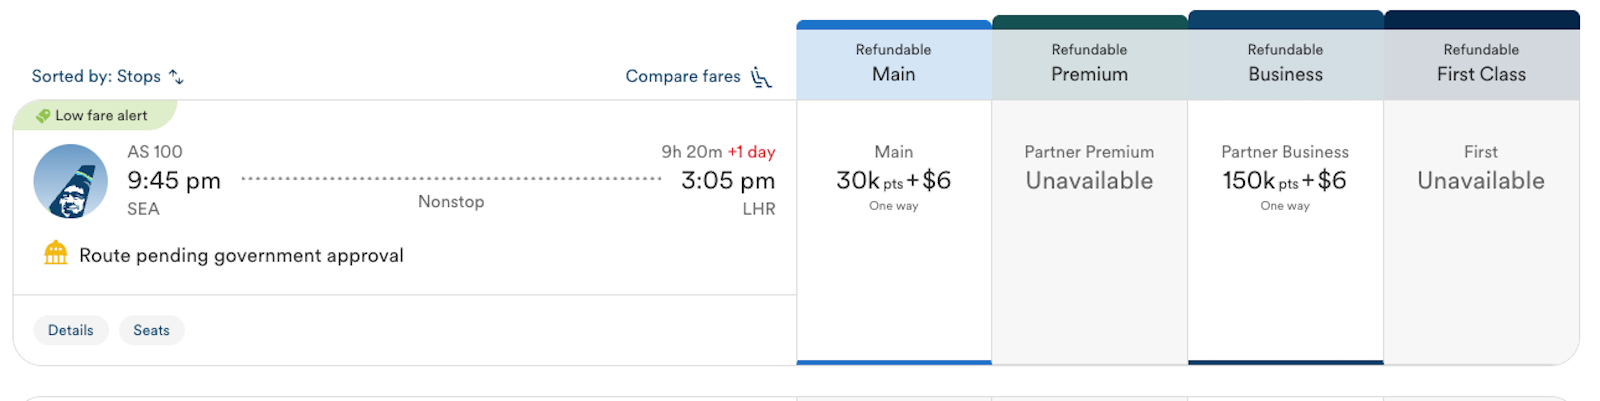Click the unavailable First fare cell
Image resolution: width=1600 pixels, height=401 pixels.
1481,181
